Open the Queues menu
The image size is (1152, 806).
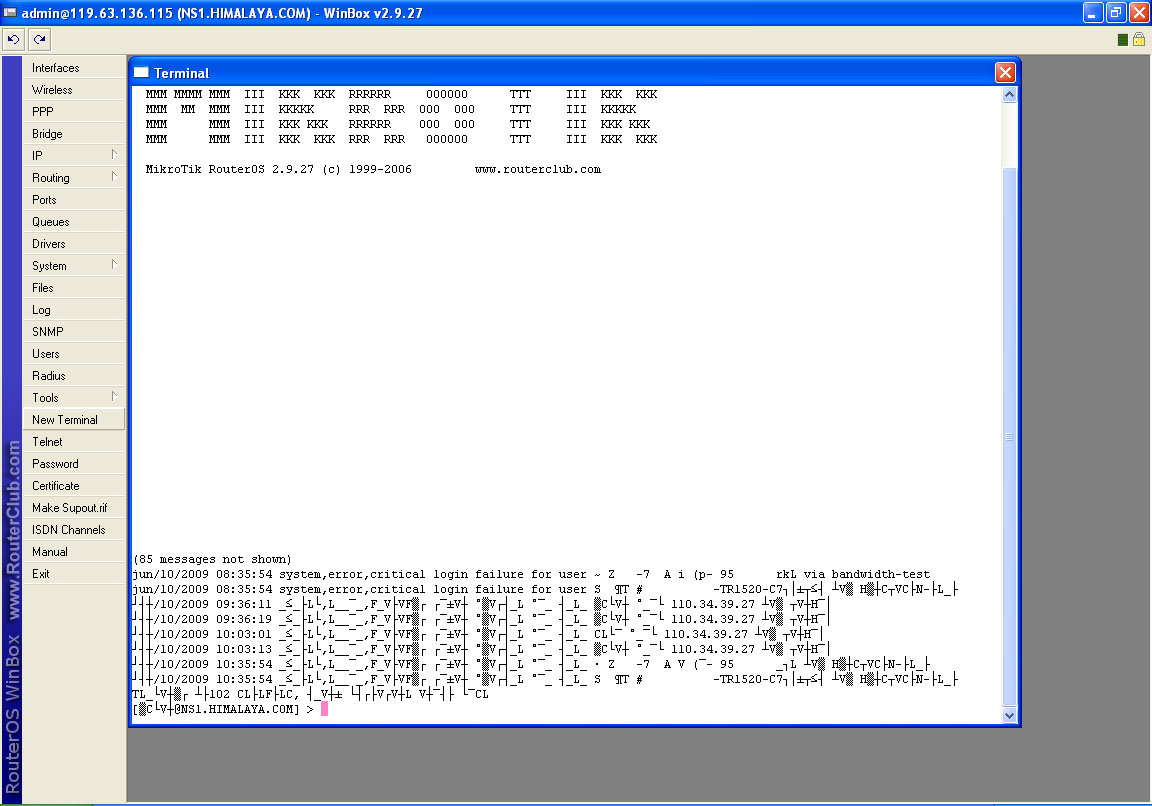(74, 222)
